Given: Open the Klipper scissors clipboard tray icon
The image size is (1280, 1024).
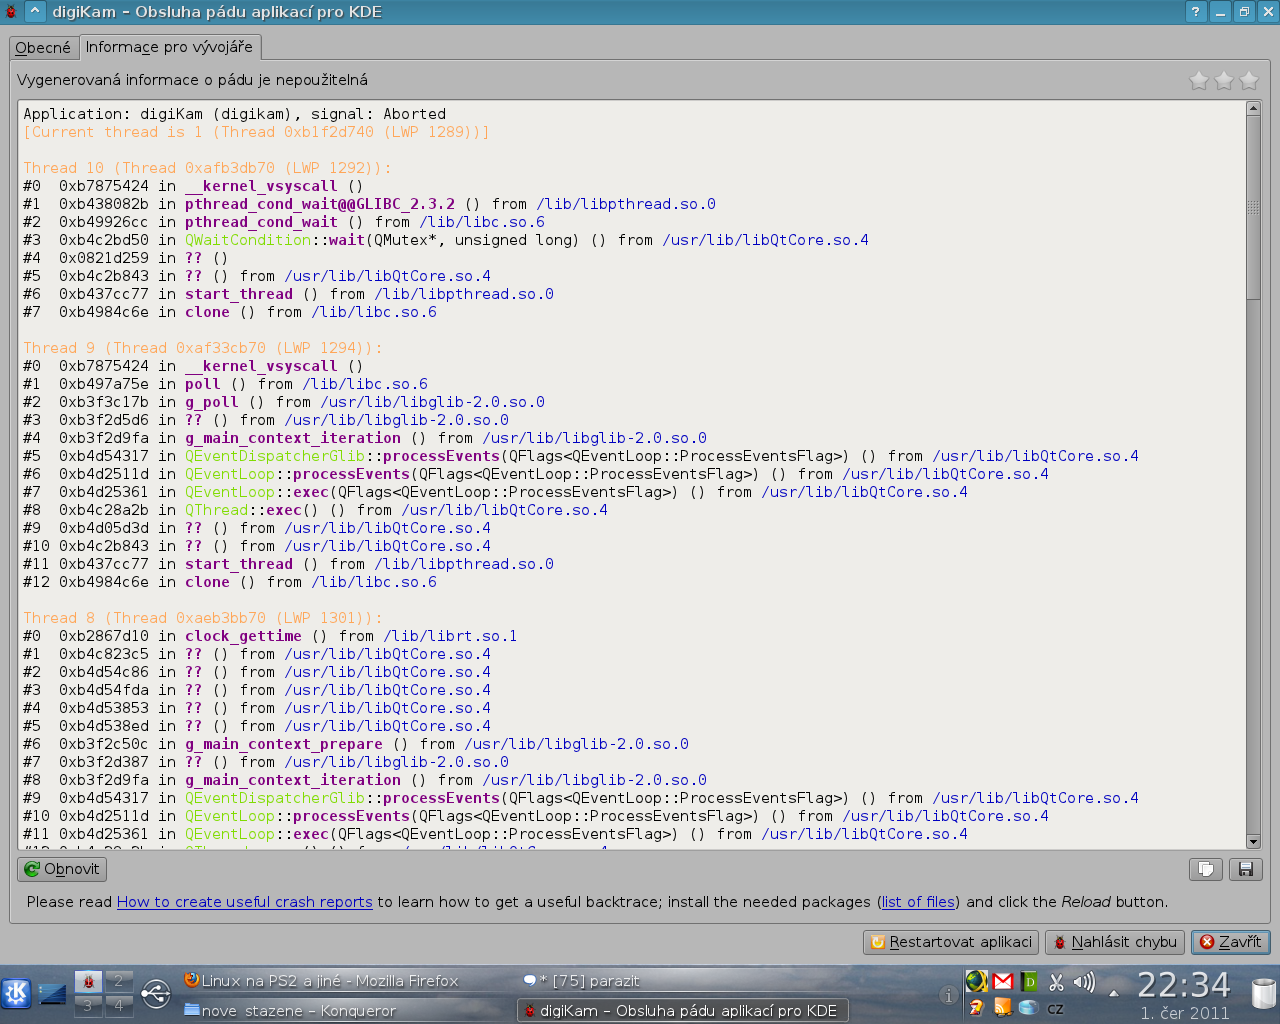Looking at the screenshot, I should point(1056,981).
